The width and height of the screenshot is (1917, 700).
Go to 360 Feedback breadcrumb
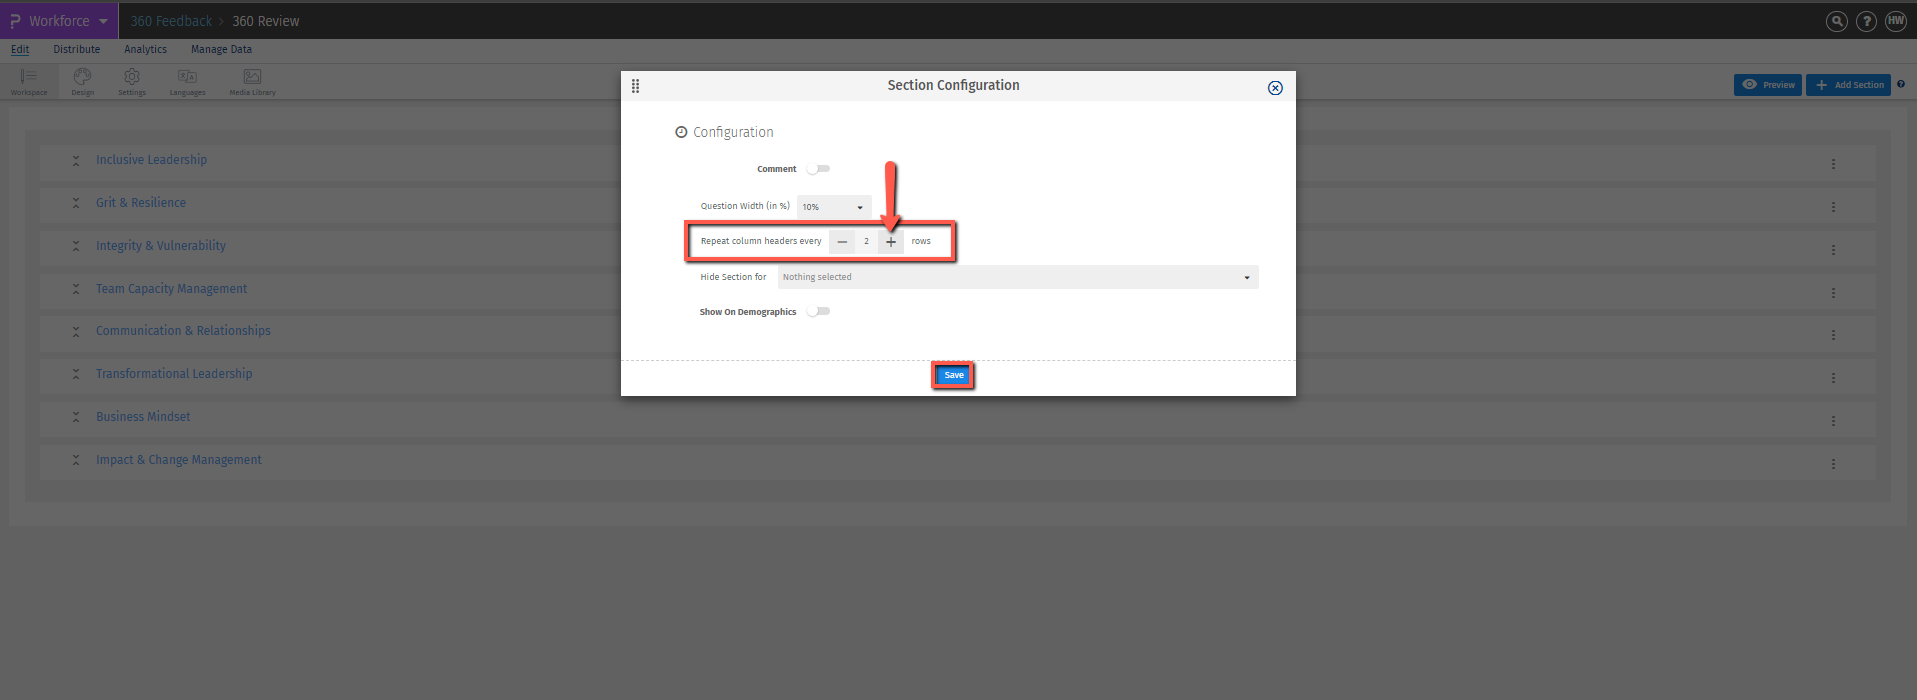click(x=171, y=21)
